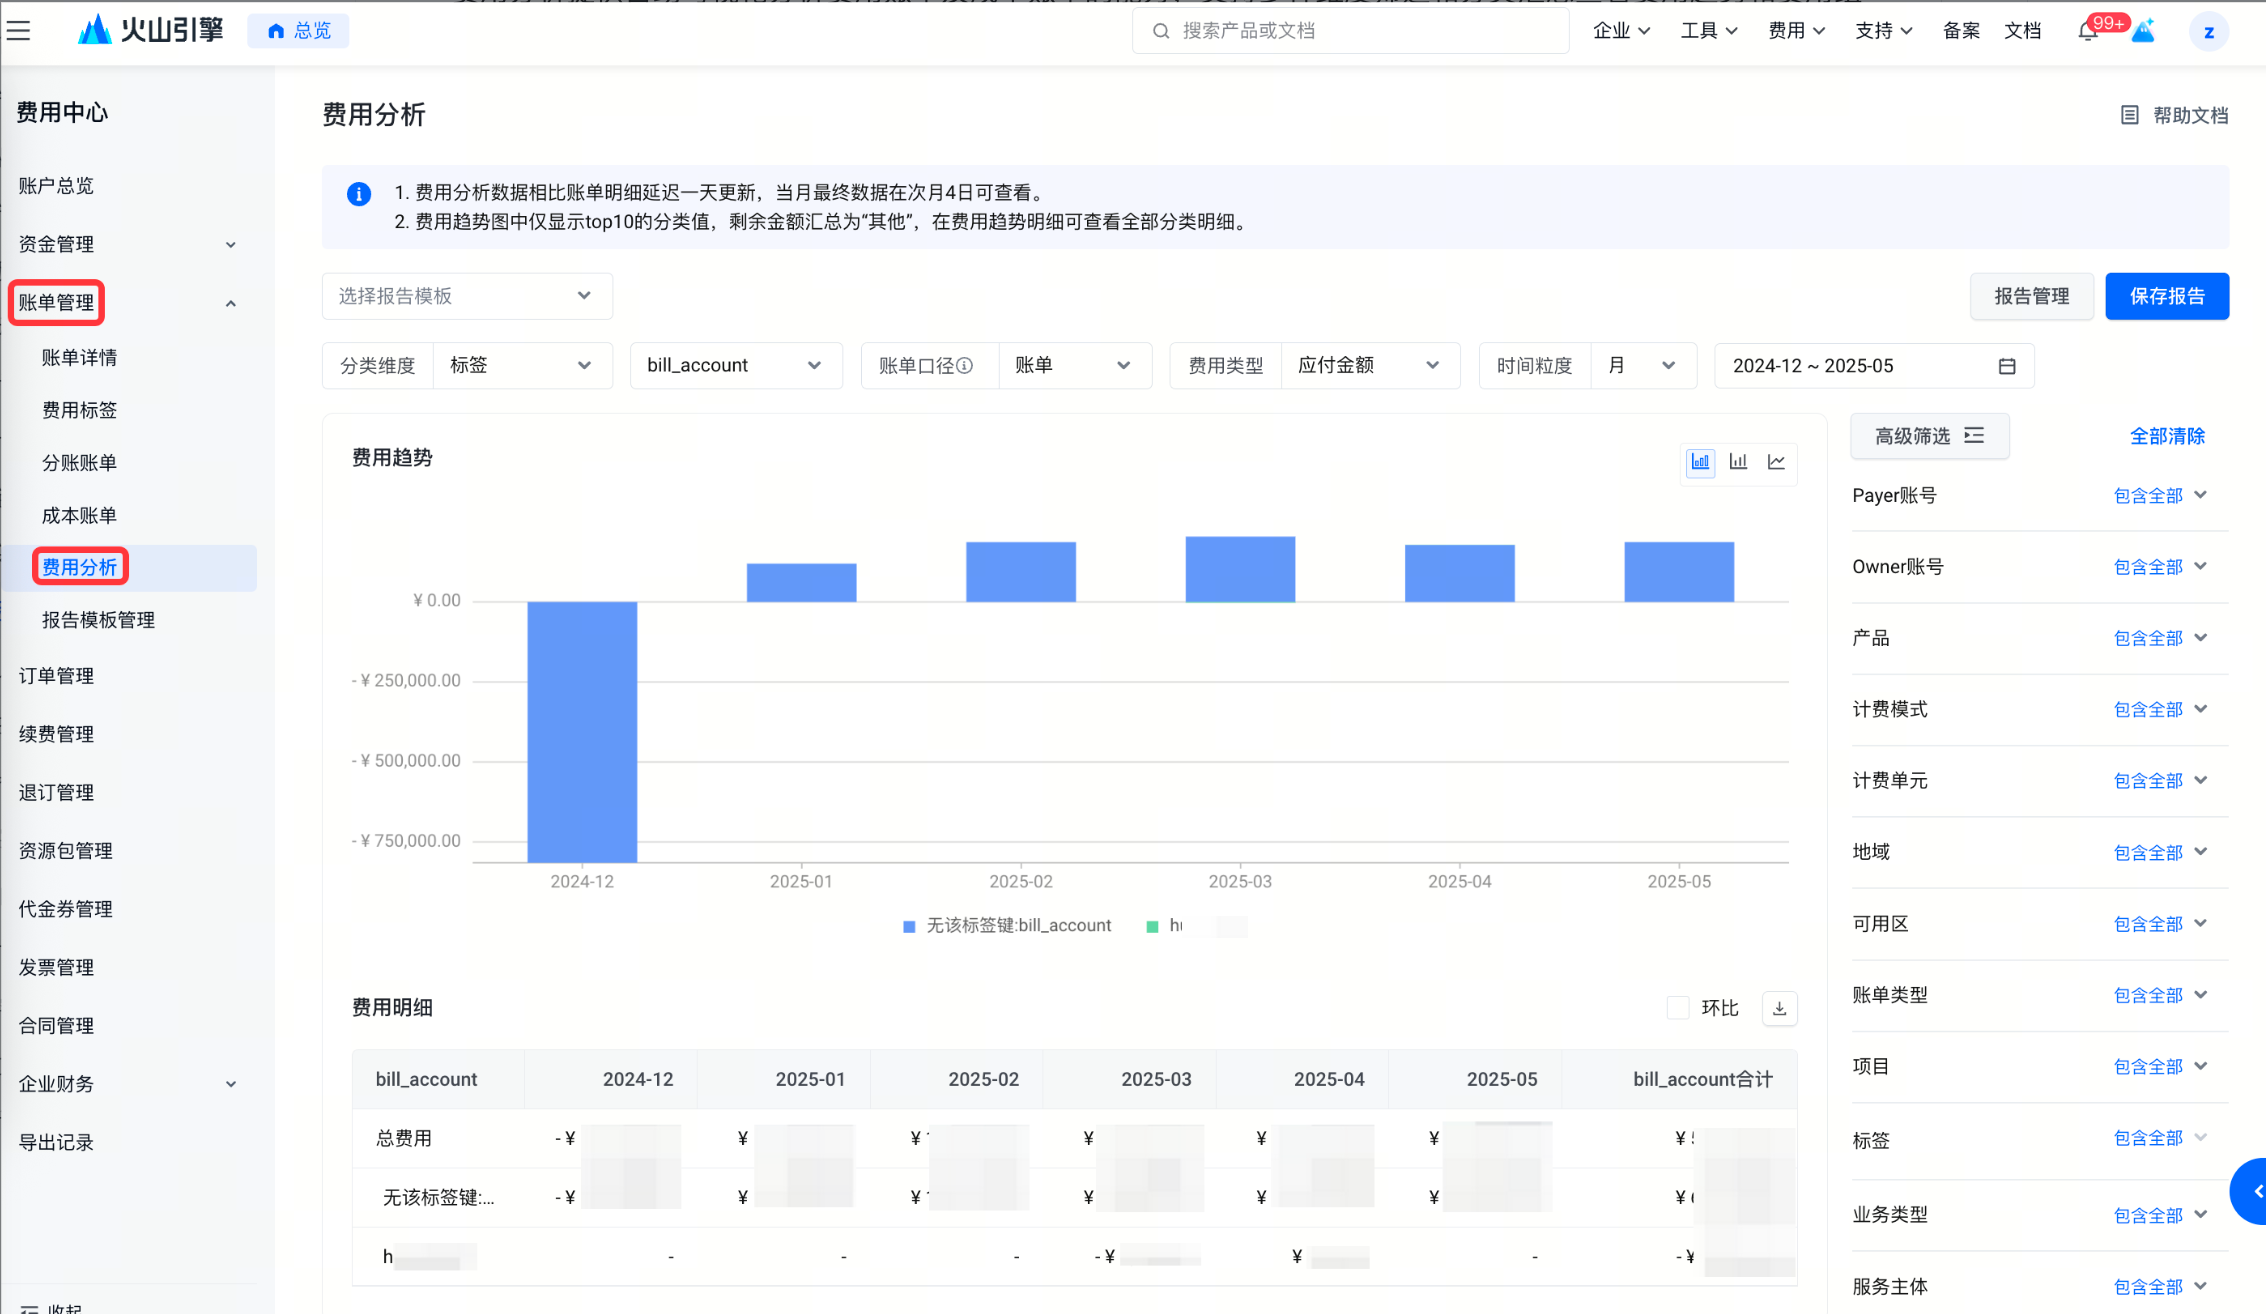Expand 地域 包含全部 filter

[2160, 853]
